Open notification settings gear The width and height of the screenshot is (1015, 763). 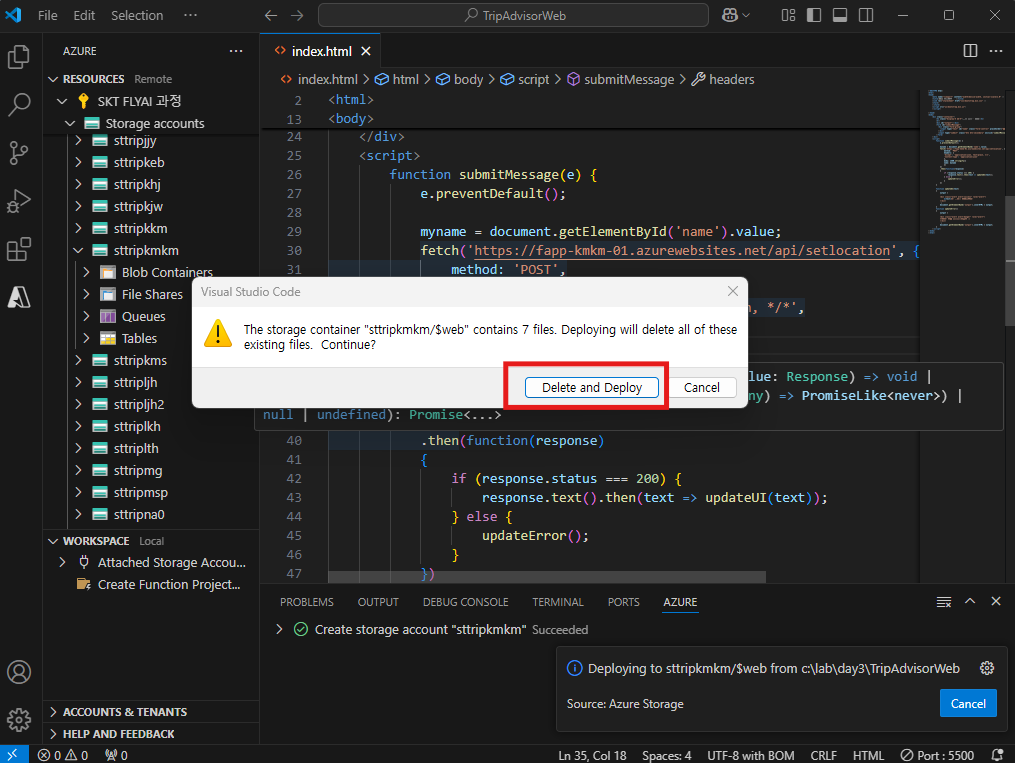pos(987,668)
